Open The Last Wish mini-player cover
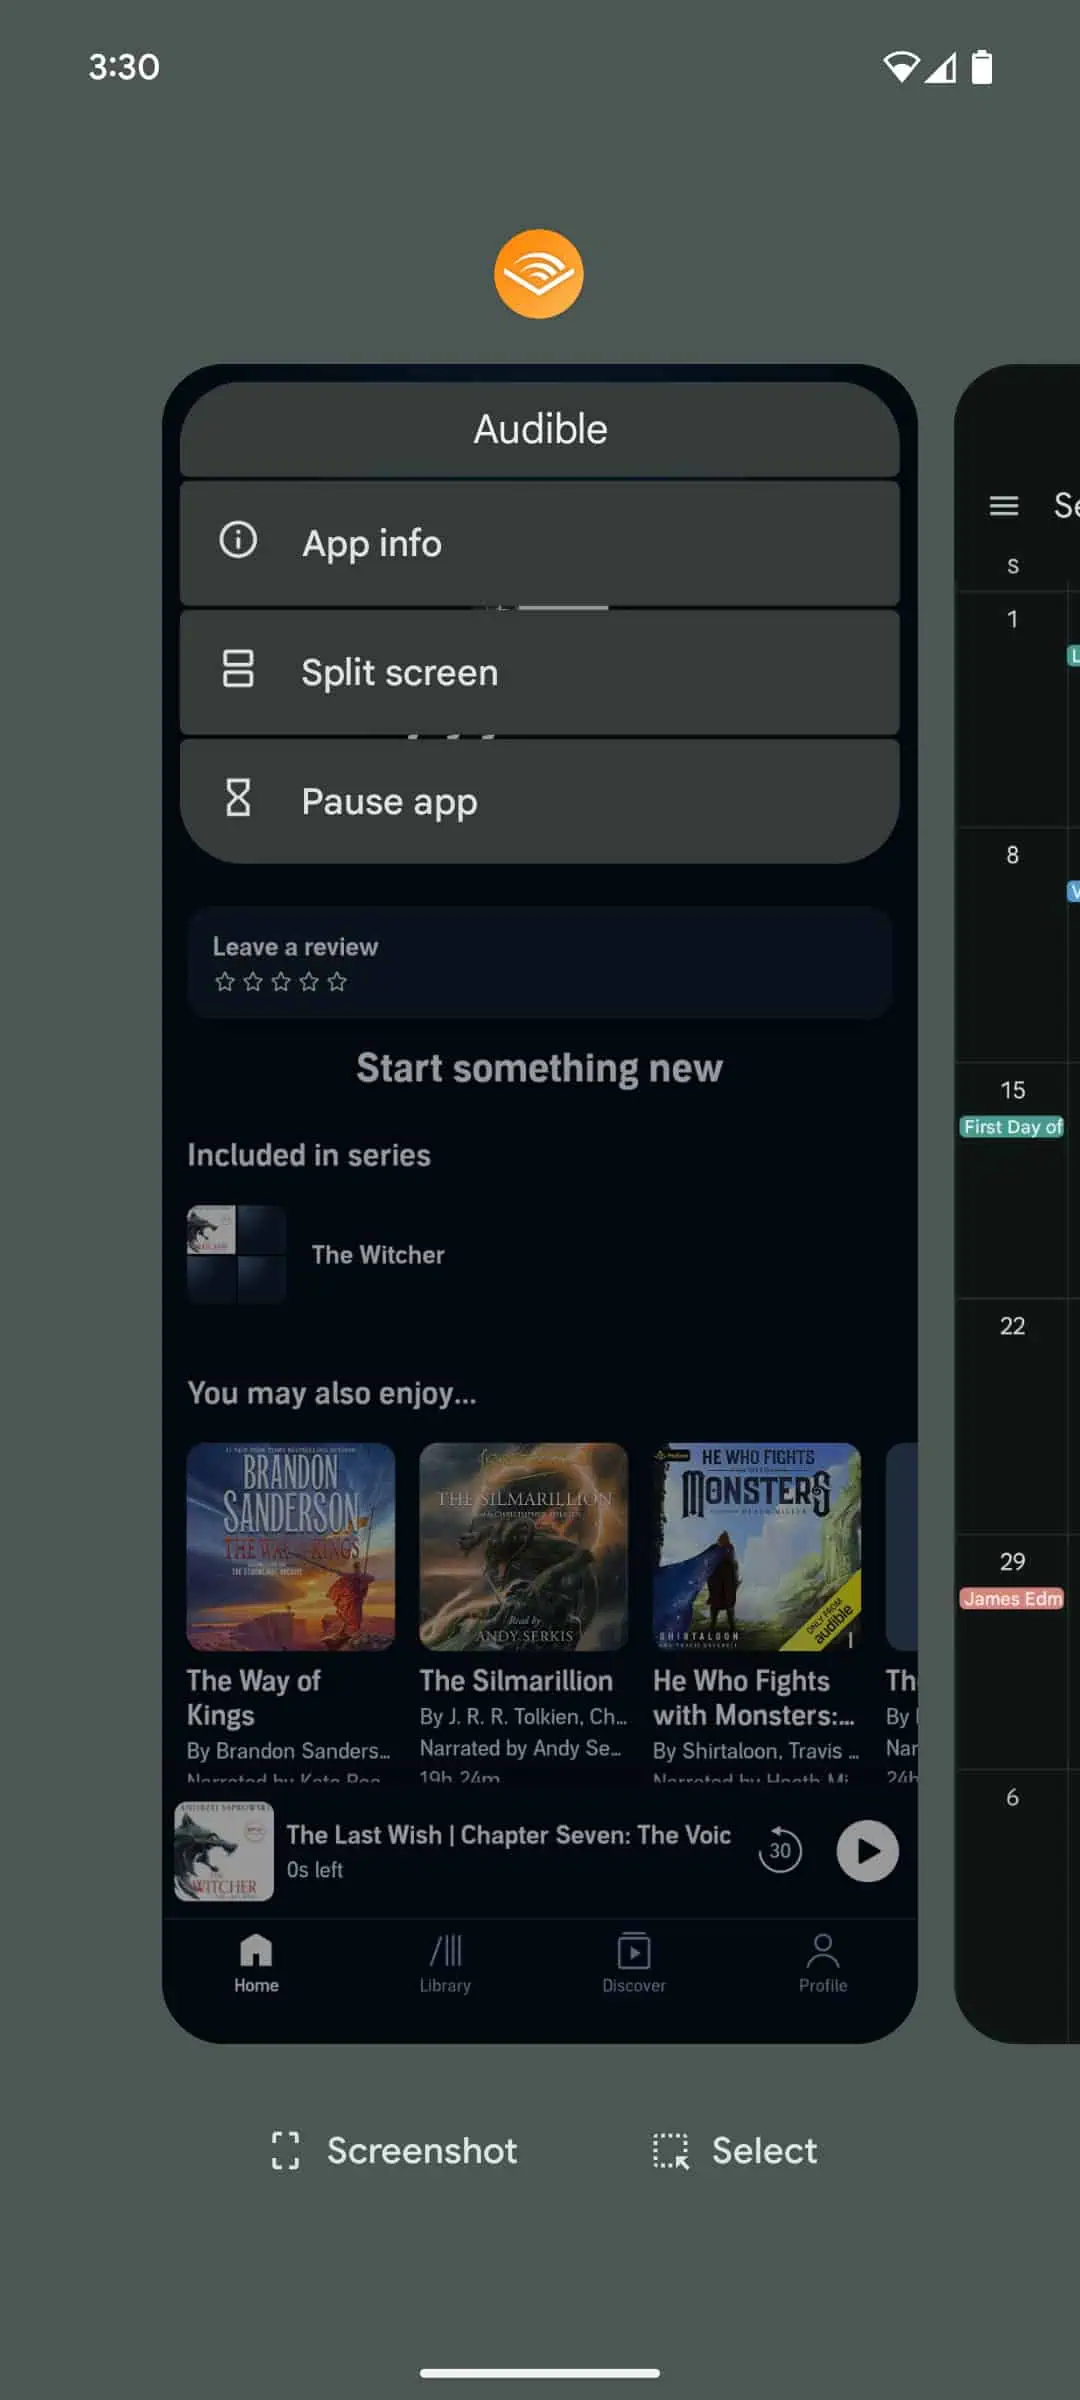Screen dimensions: 1080x2400 (224, 1851)
